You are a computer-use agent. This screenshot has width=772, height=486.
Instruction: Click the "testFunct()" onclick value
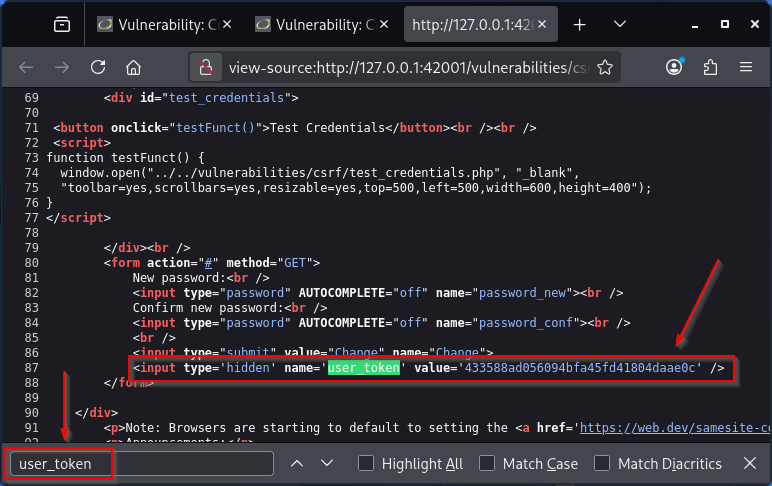point(216,128)
